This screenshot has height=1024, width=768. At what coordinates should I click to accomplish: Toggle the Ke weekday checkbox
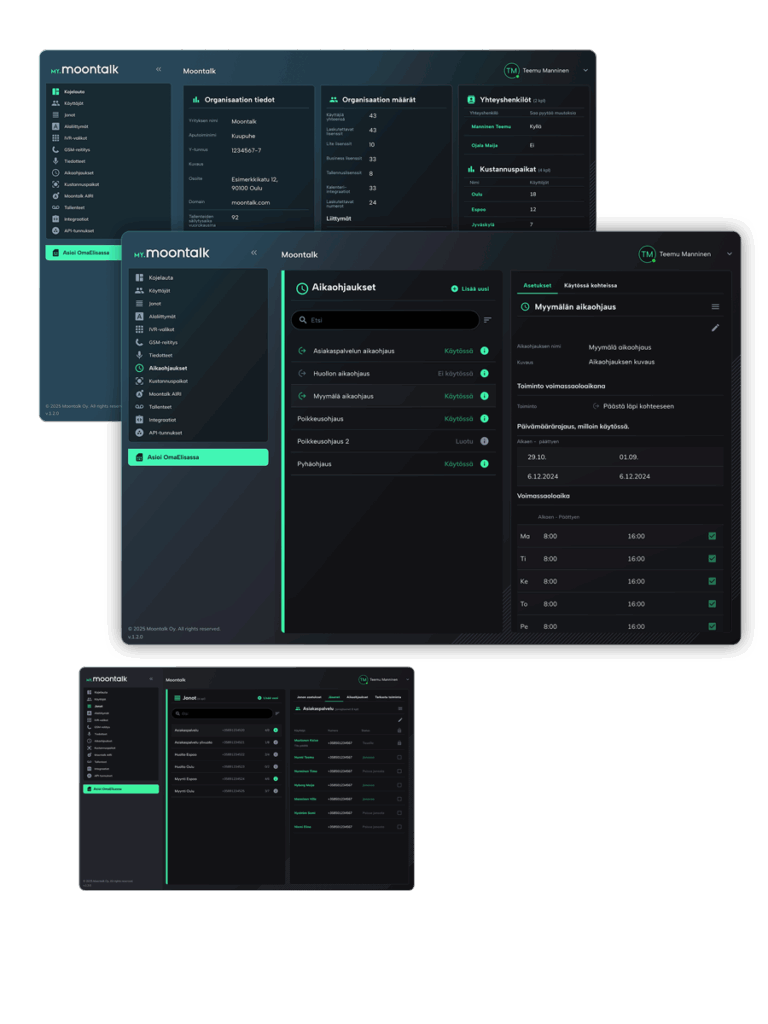[x=712, y=581]
